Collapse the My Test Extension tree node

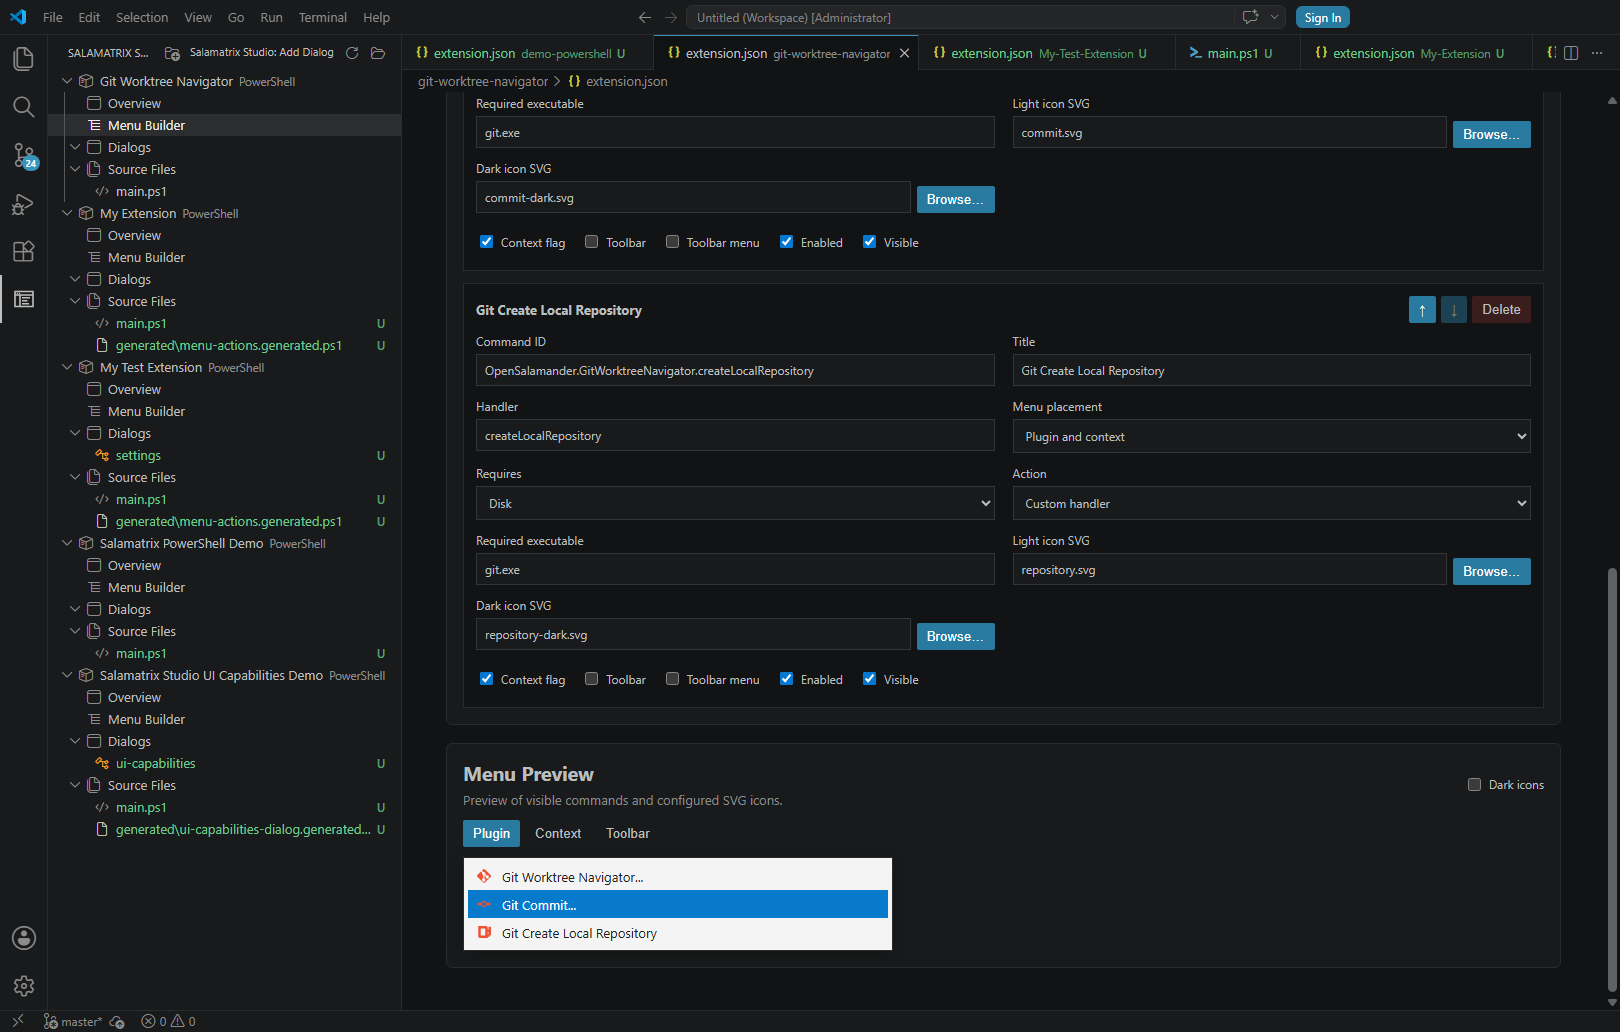(x=67, y=367)
